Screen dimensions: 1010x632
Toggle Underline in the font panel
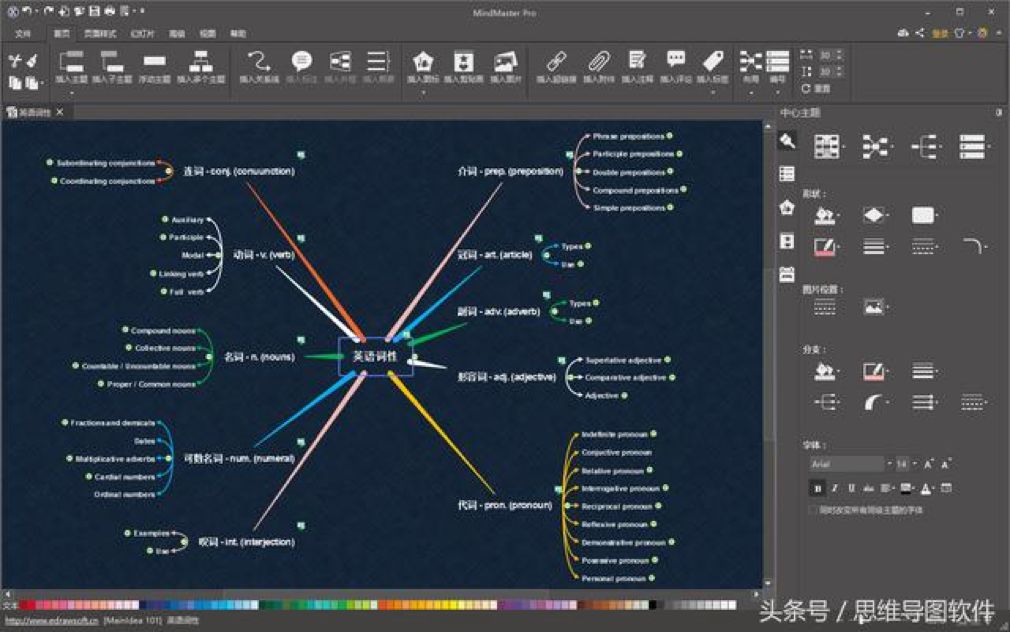tap(852, 488)
